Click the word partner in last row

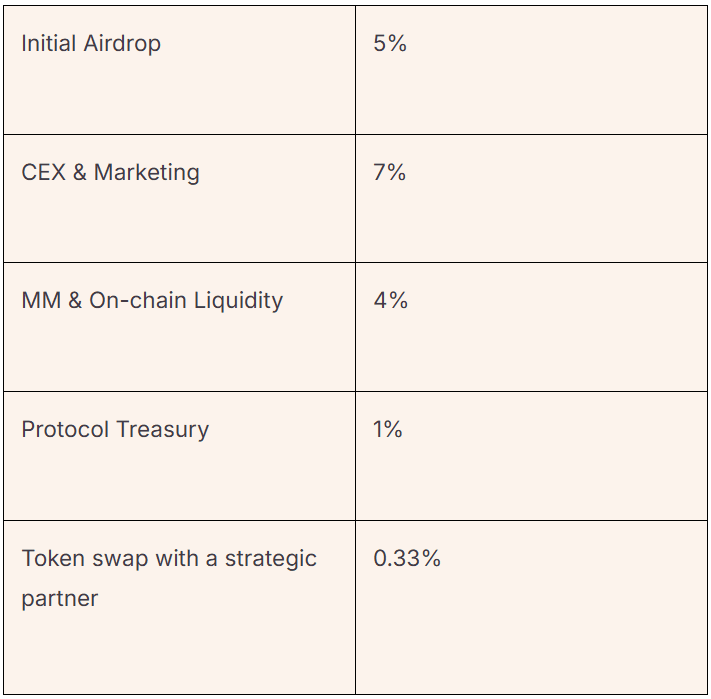59,599
